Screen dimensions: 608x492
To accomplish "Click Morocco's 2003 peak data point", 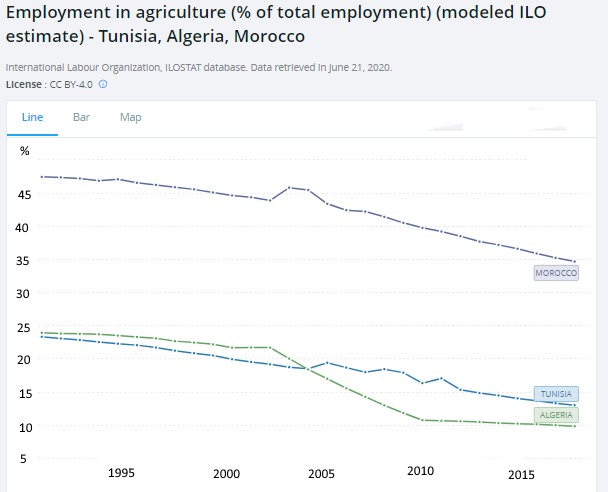I will (x=289, y=188).
